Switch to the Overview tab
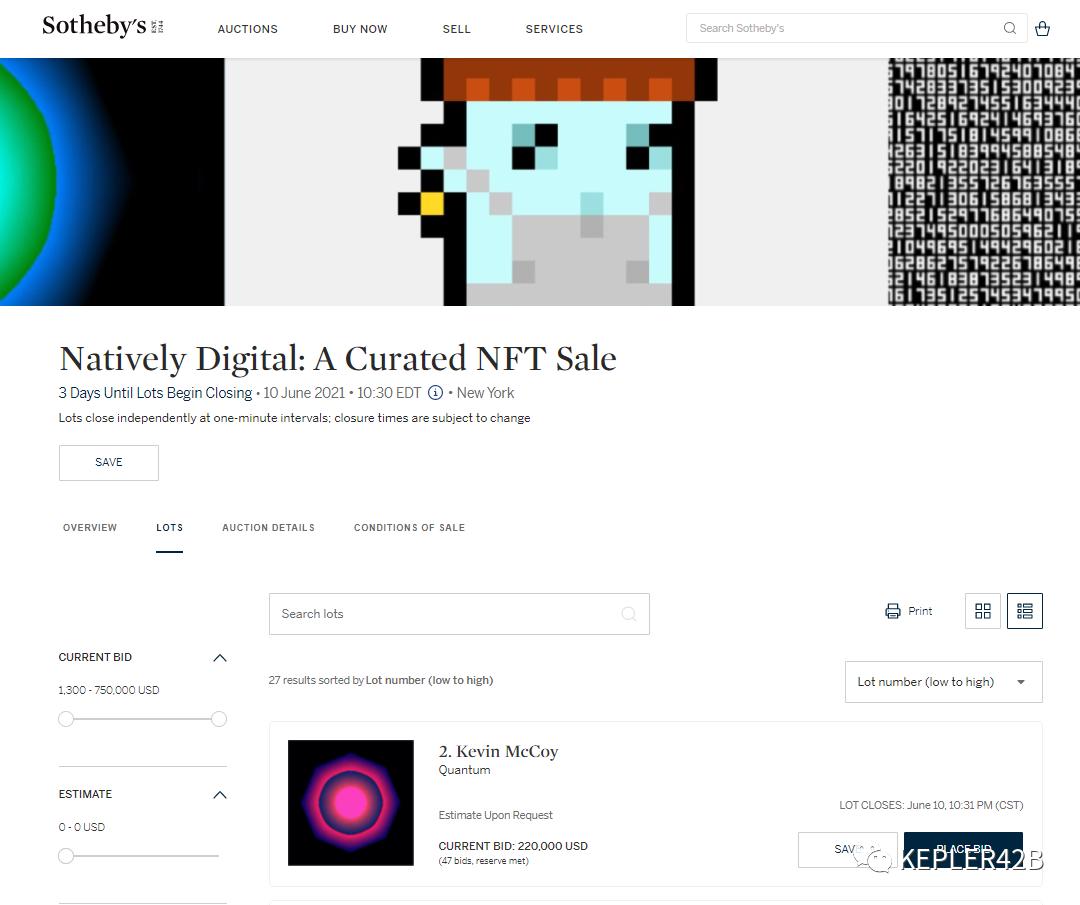The image size is (1080, 905). coord(90,528)
